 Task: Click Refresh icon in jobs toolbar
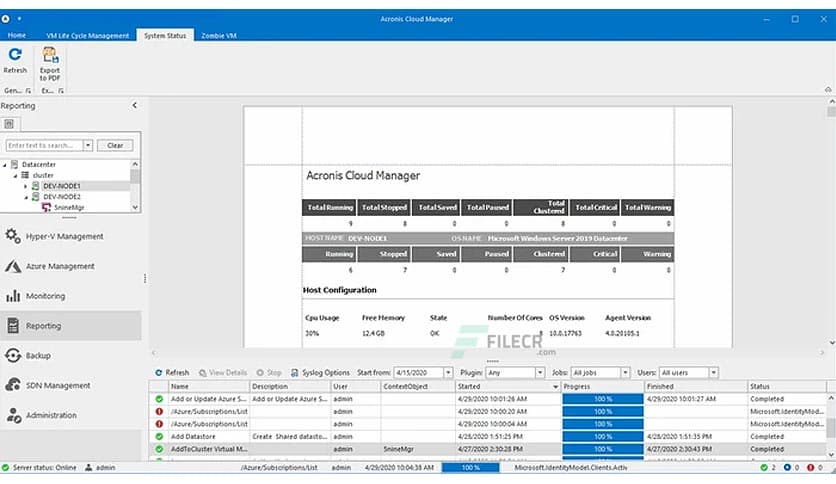(x=158, y=373)
